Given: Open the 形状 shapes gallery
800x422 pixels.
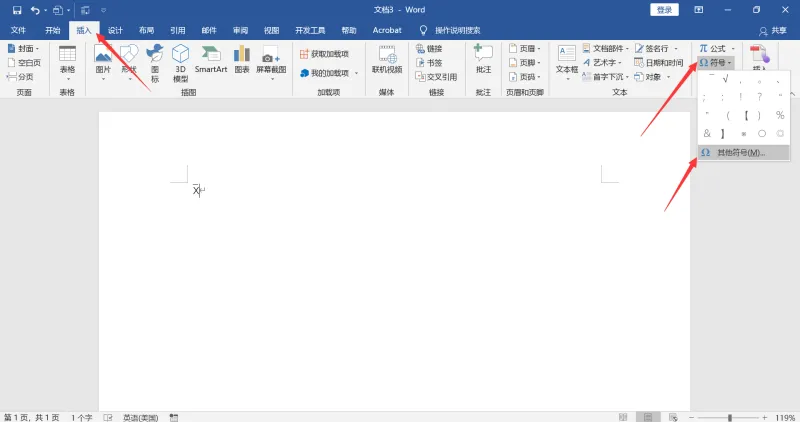Looking at the screenshot, I should click(129, 63).
